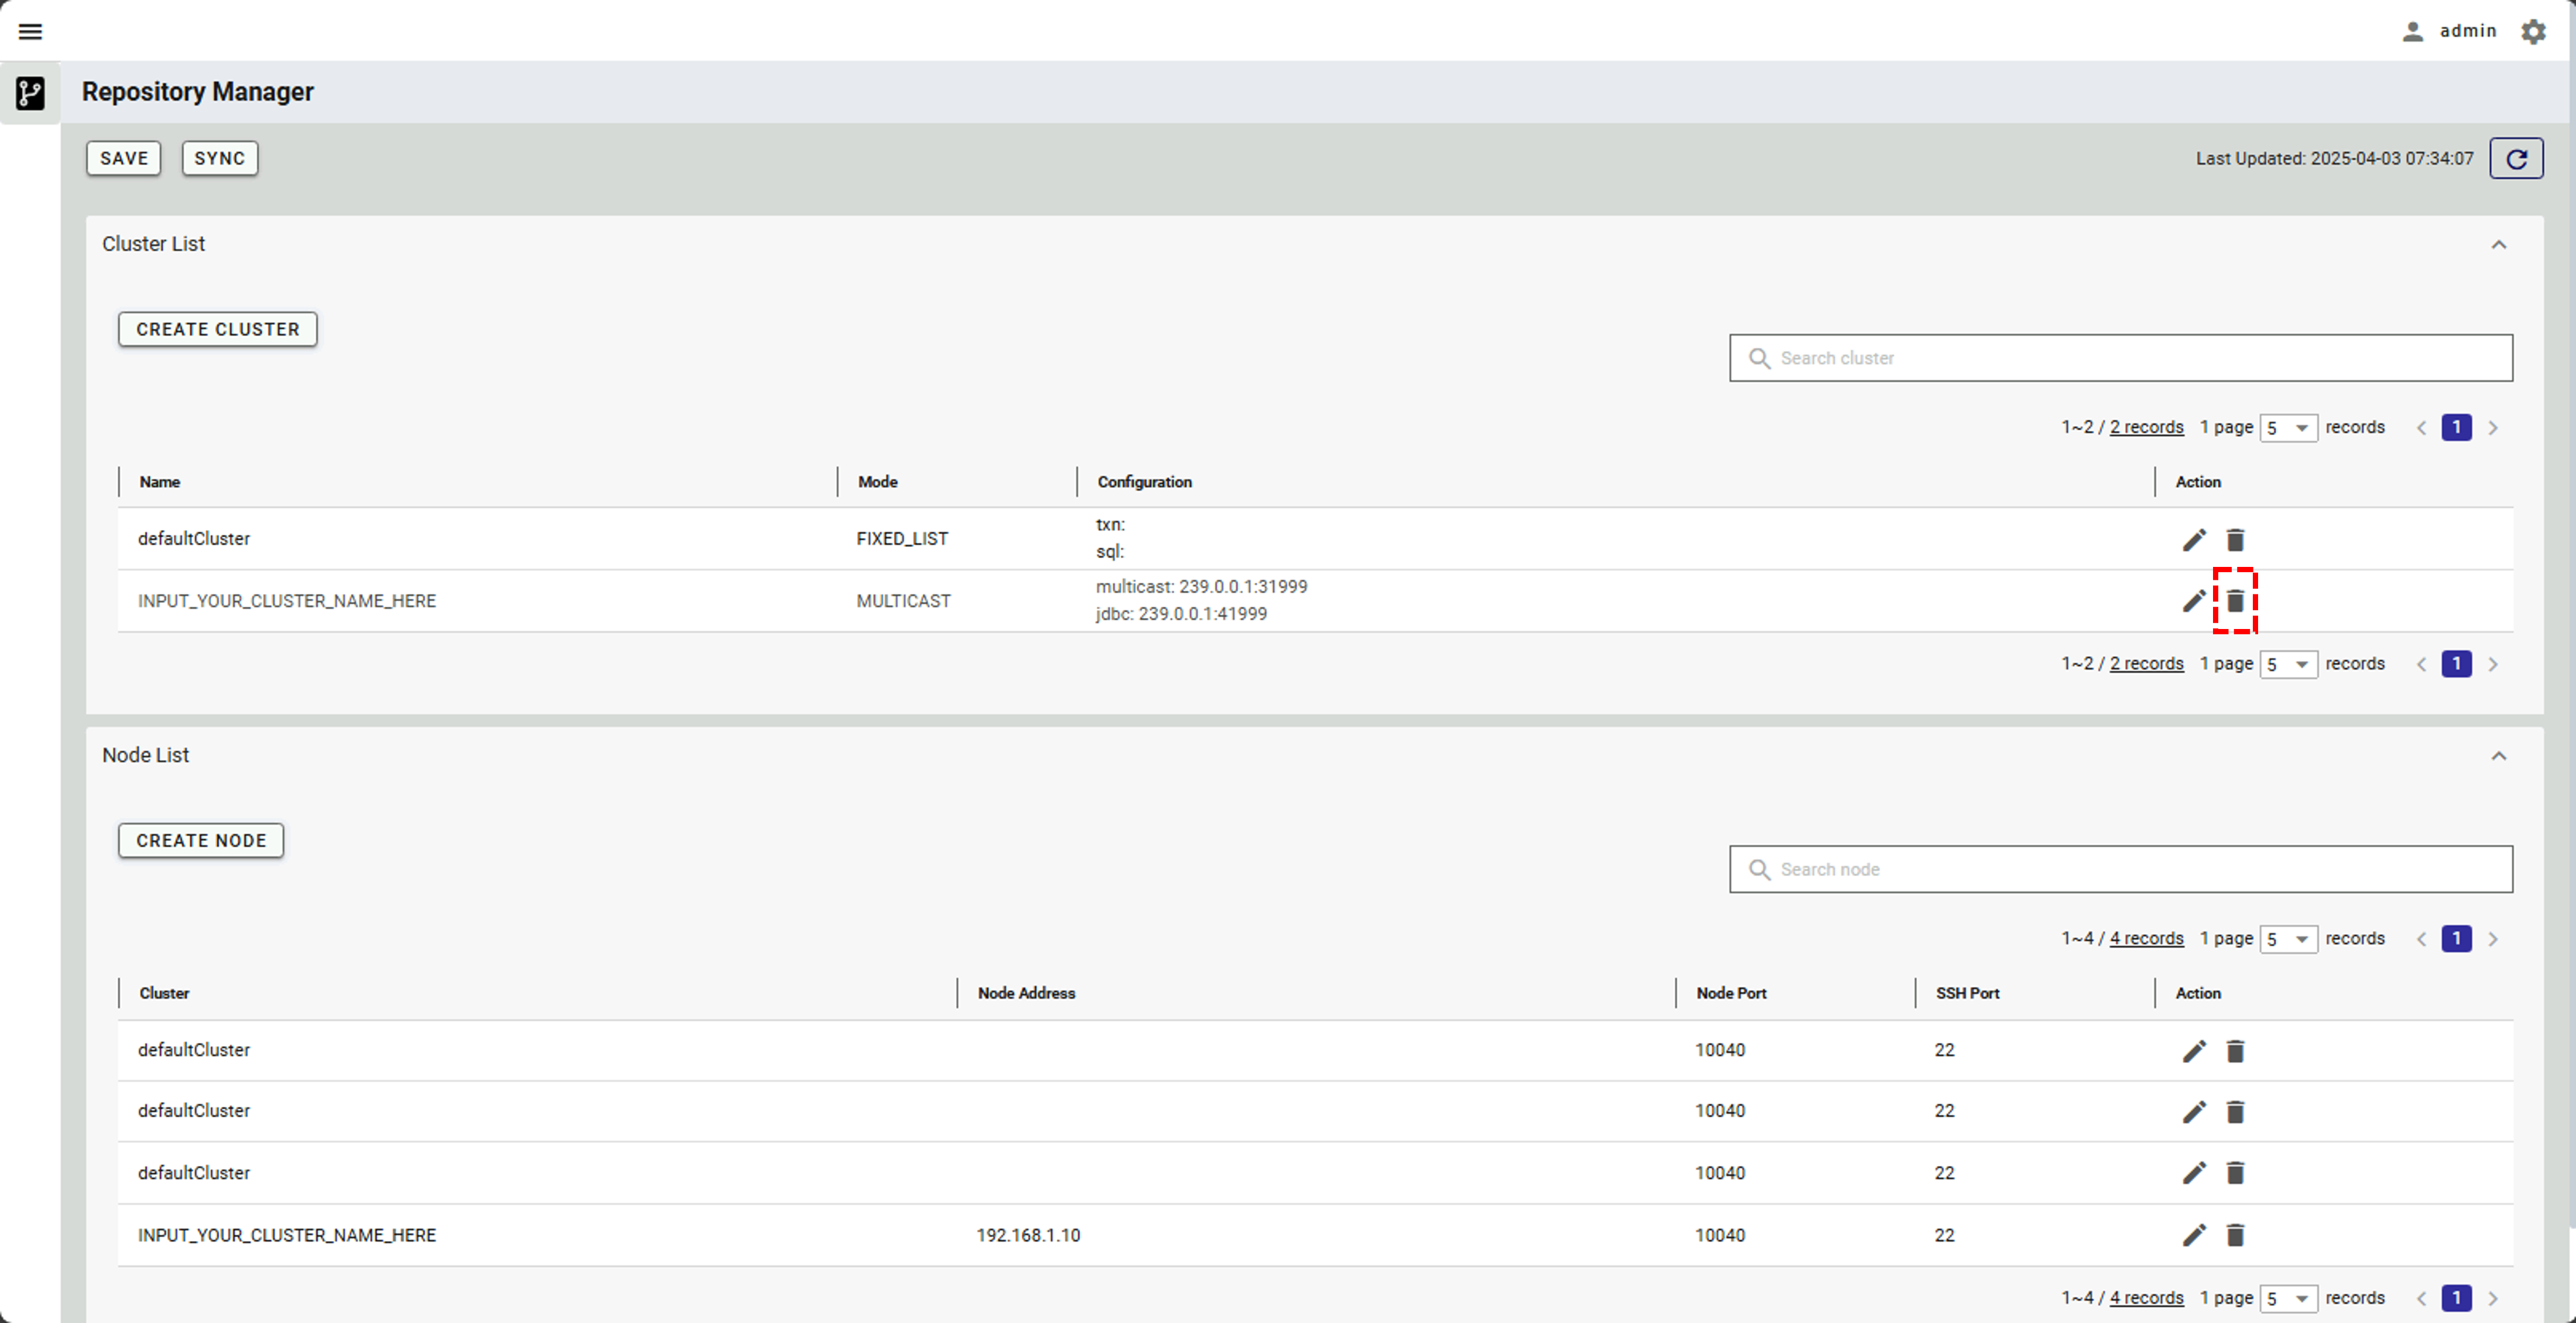This screenshot has height=1323, width=2576.
Task: Click the refresh button beside Last Updated
Action: click(x=2516, y=159)
